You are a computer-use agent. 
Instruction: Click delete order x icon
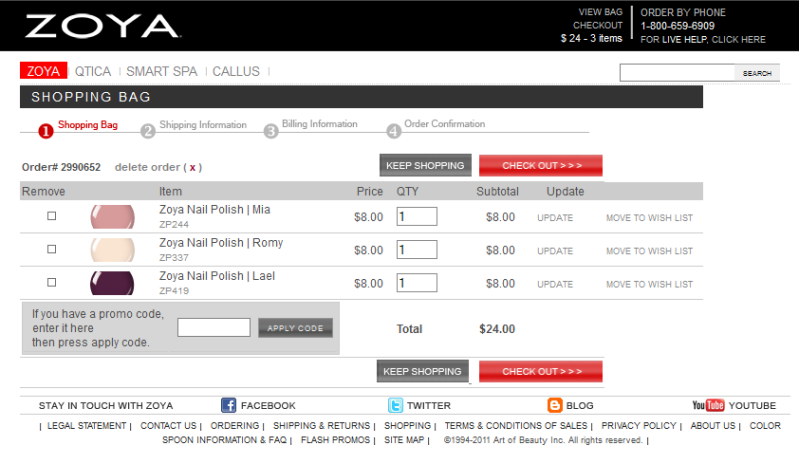193,167
